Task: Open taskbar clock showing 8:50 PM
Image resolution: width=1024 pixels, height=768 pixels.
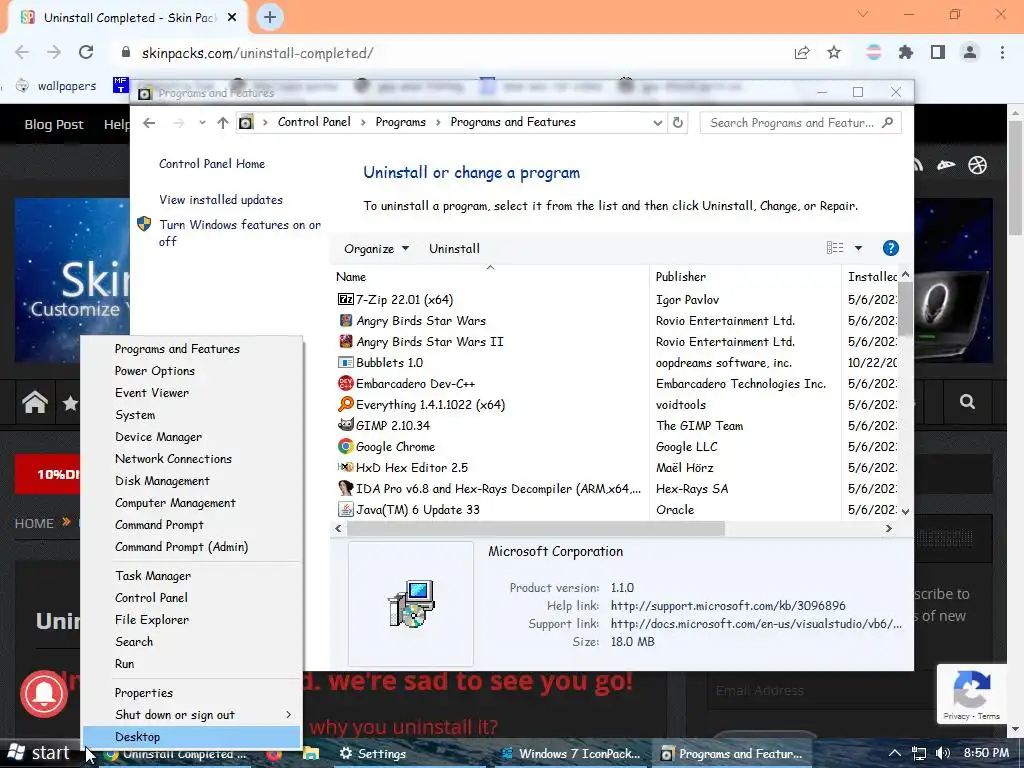Action: pyautogui.click(x=986, y=753)
